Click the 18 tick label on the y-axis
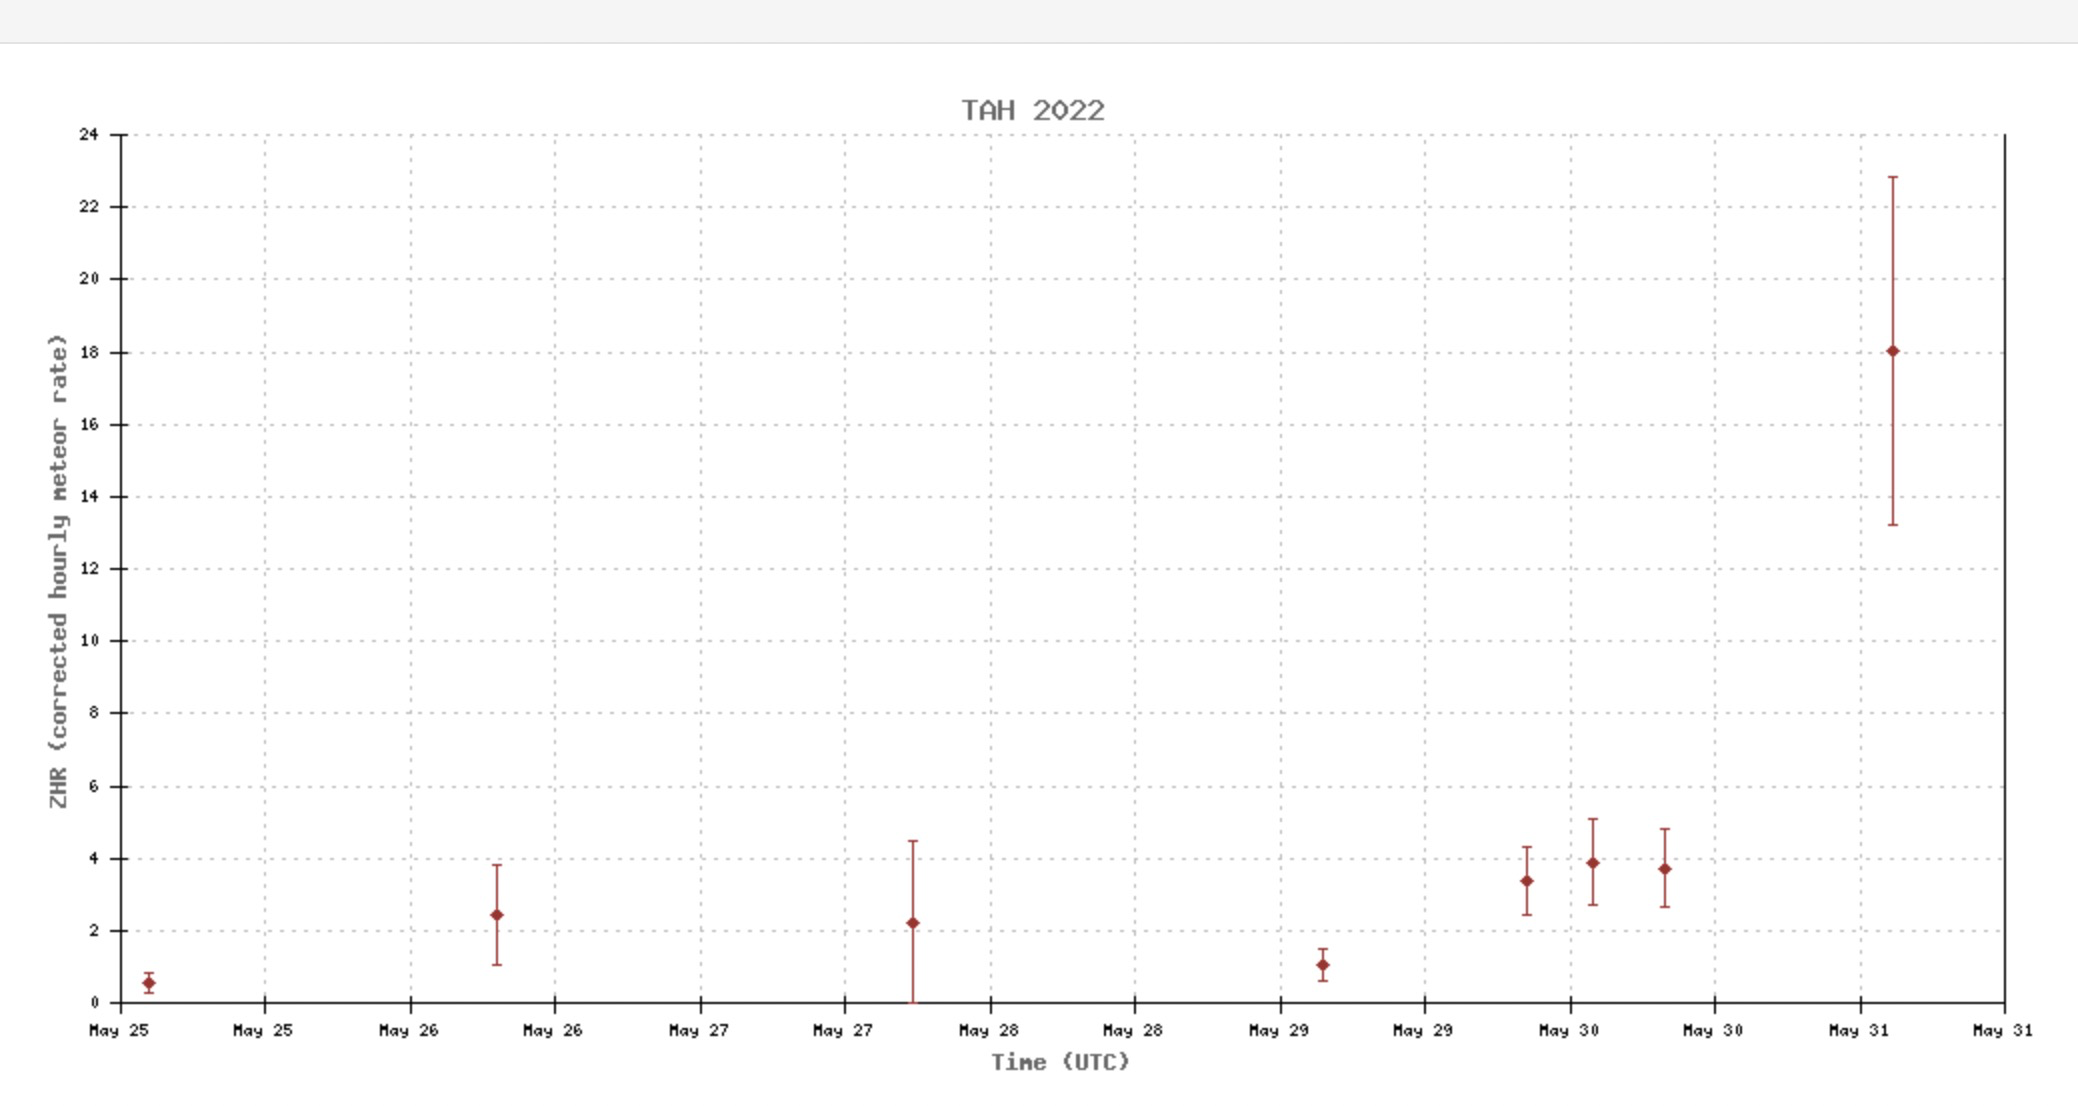 (89, 352)
